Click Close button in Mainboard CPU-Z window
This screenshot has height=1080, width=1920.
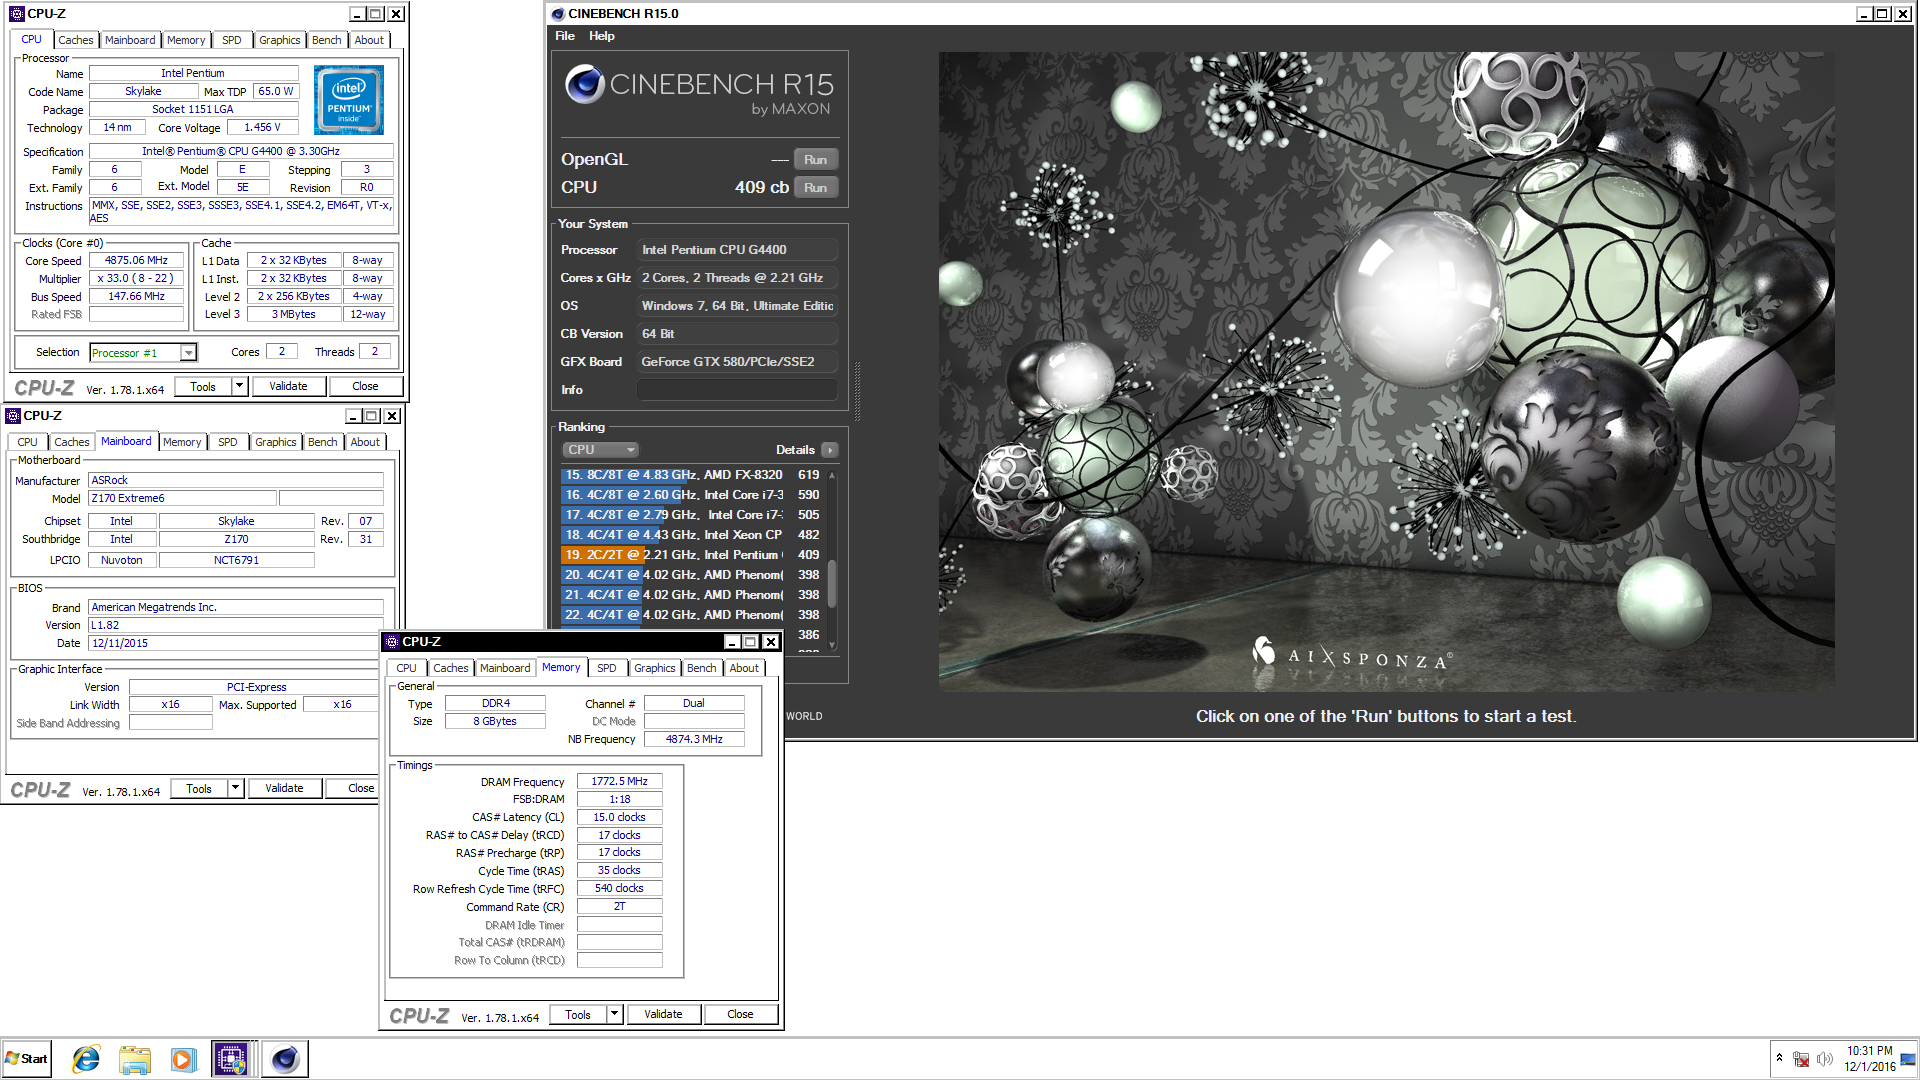[352, 788]
